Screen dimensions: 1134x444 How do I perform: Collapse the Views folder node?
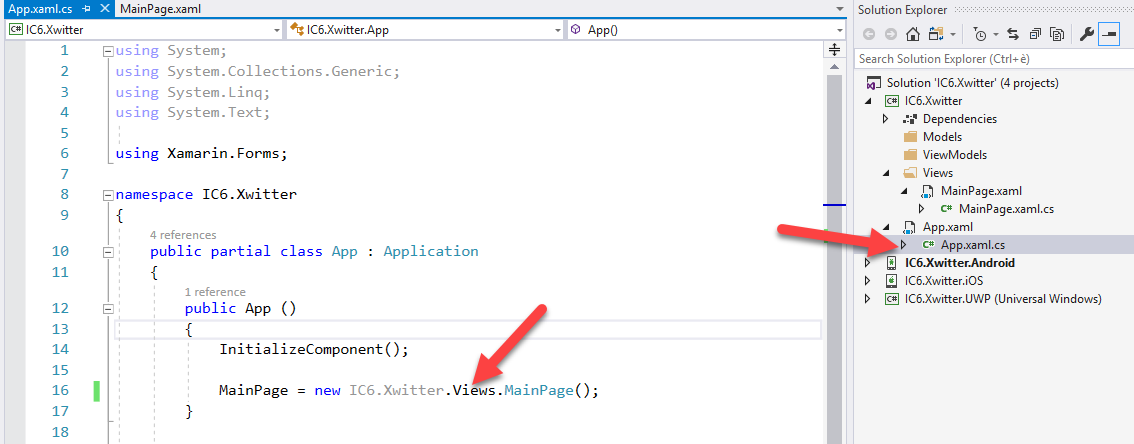tap(885, 173)
